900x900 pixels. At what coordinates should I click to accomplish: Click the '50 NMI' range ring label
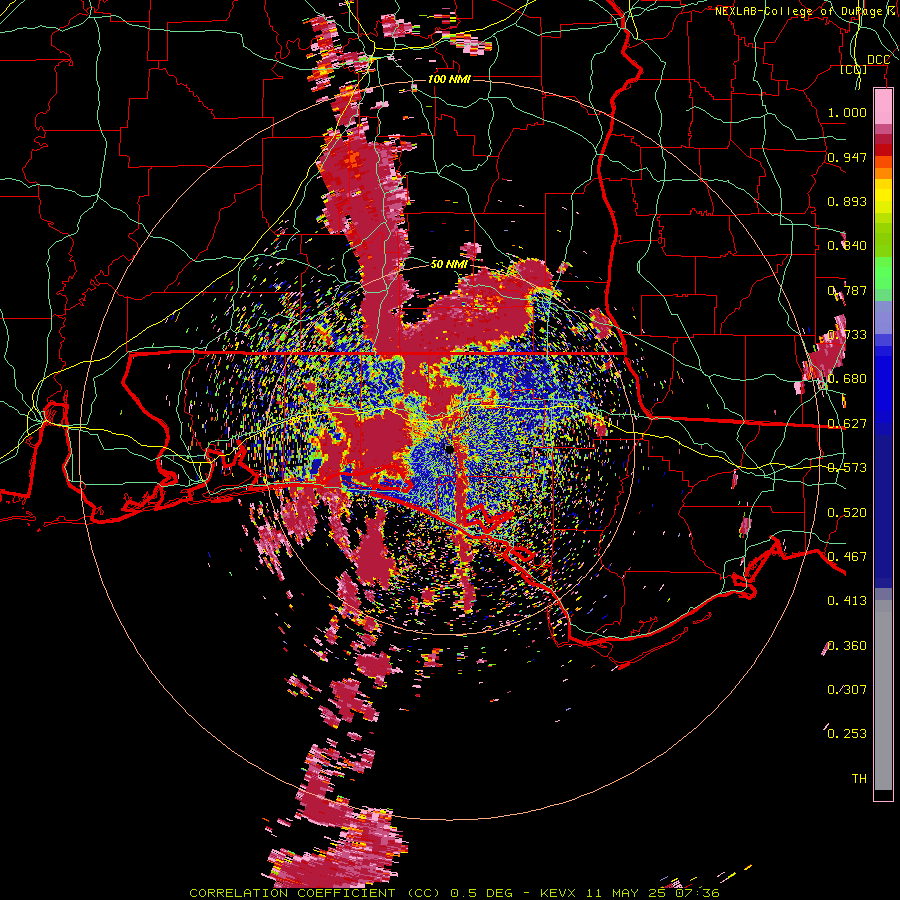[449, 264]
